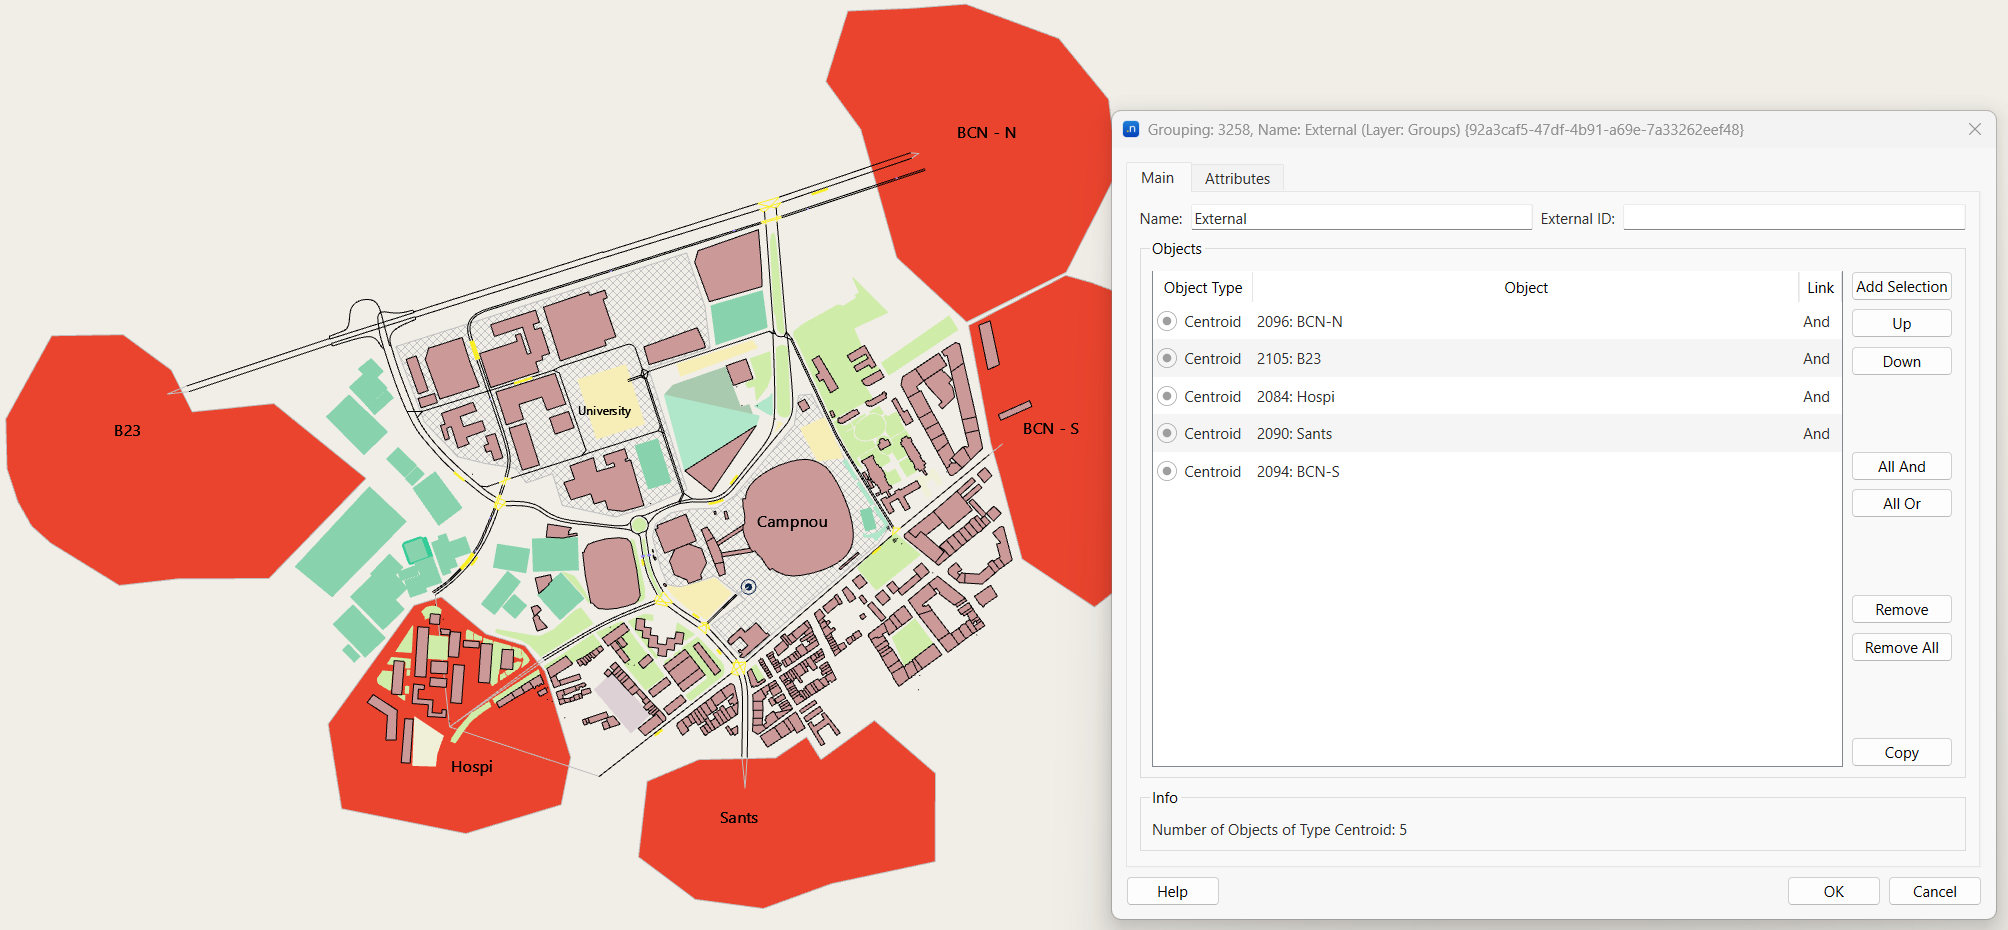2008x930 pixels.
Task: Open the And link cell for Hospi
Action: point(1816,397)
